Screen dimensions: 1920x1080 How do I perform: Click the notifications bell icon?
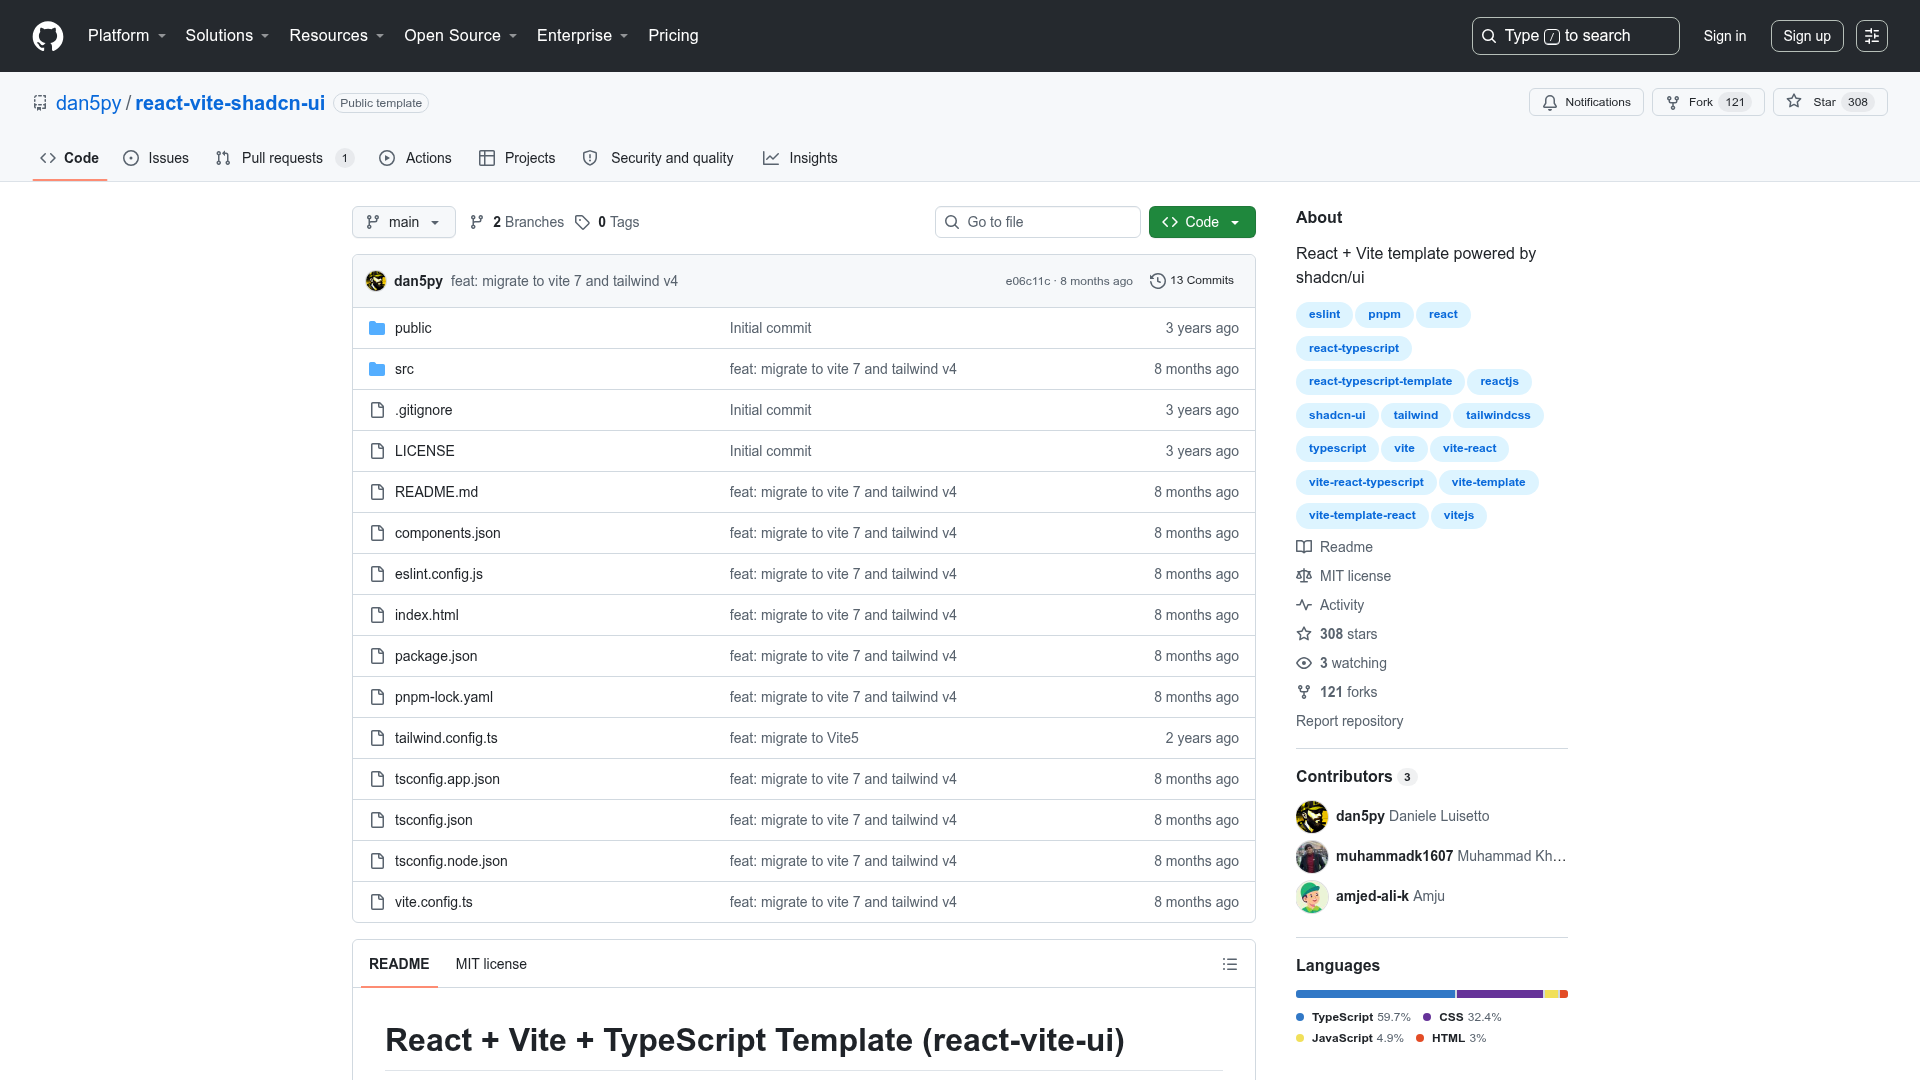[x=1550, y=103]
